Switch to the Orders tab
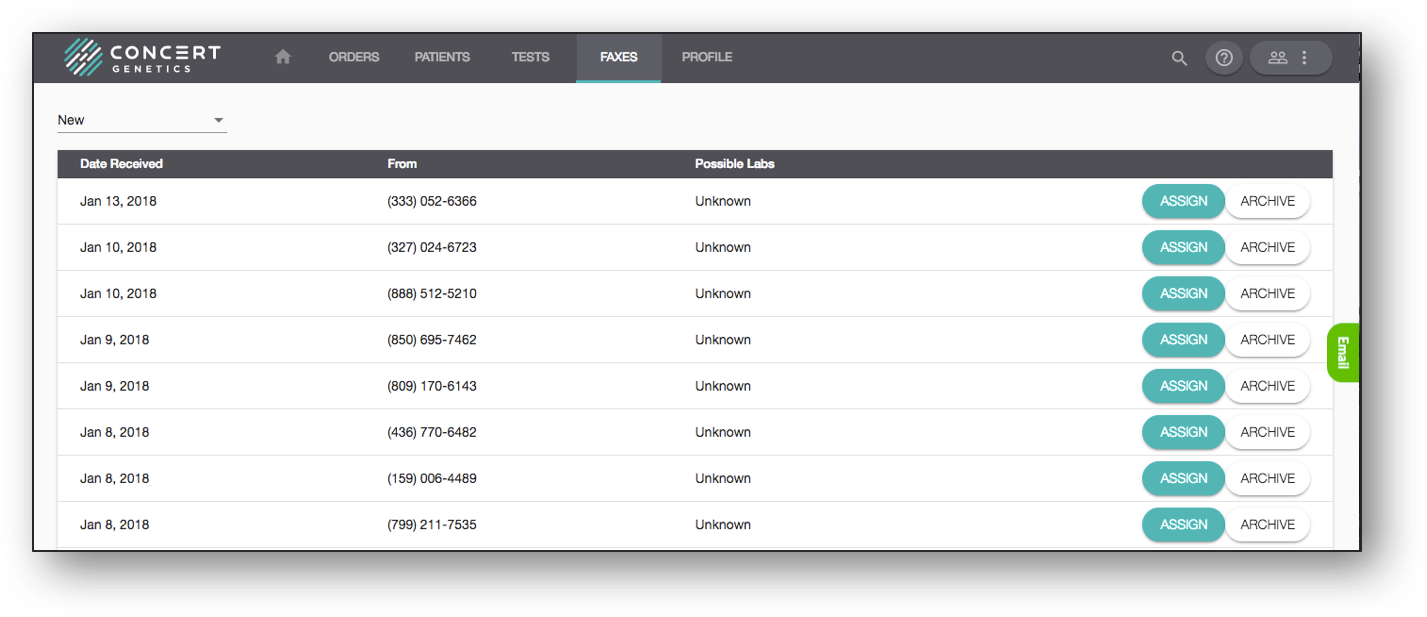This screenshot has height=617, width=1427. [x=354, y=57]
